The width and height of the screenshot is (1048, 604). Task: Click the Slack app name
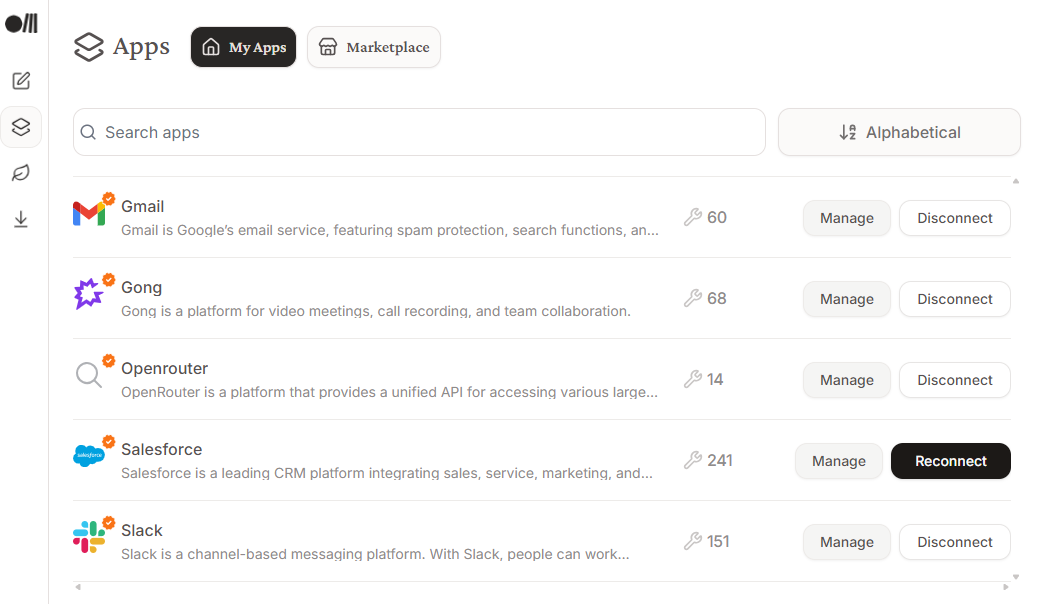click(142, 530)
